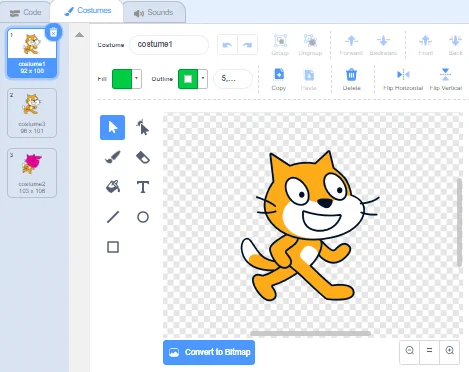Switch to the Sounds tab
Image resolution: width=469 pixels, height=372 pixels.
coord(153,13)
